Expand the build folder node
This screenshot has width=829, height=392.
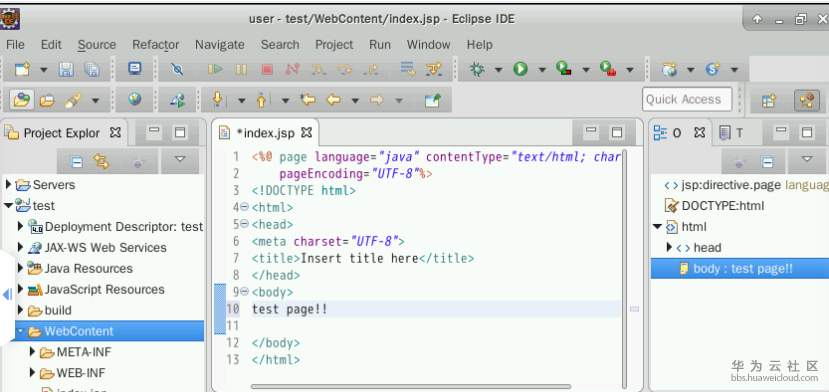[x=20, y=310]
